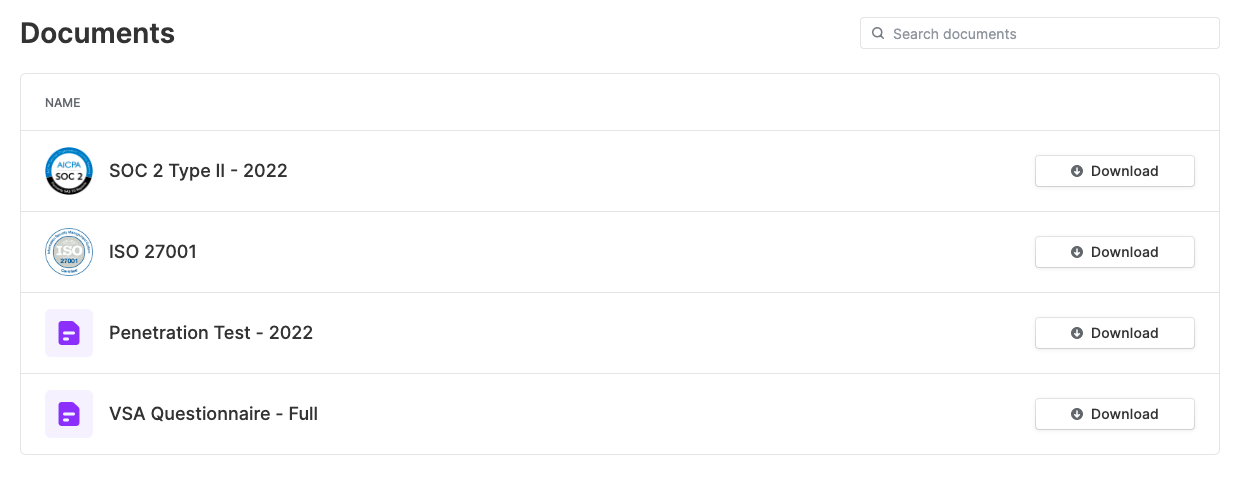This screenshot has height=480, width=1242.
Task: Select the SOC 2 Type II - 2022 title
Action: [x=198, y=171]
